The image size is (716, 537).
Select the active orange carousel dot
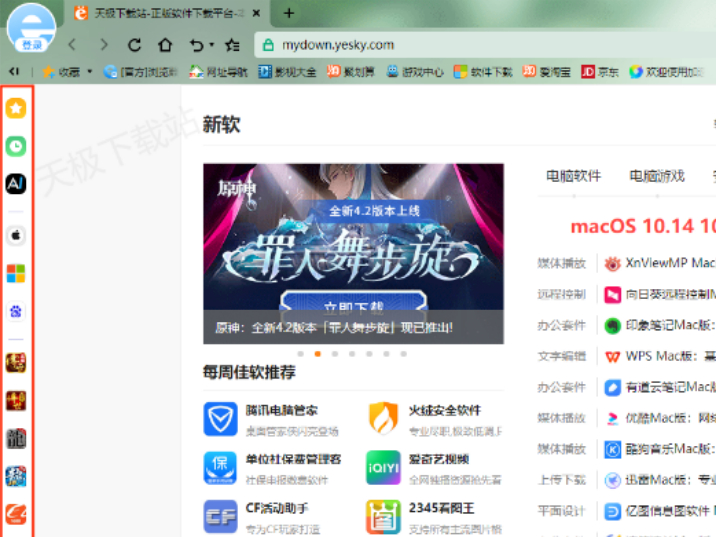(x=318, y=354)
